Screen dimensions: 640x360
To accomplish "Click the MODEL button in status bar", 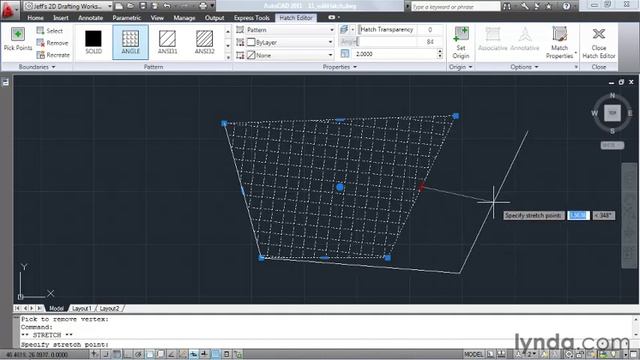I will click(473, 354).
